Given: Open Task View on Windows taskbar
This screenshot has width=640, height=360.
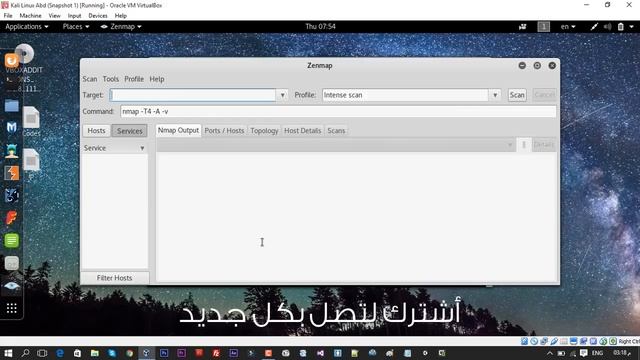Looking at the screenshot, I should [42, 353].
